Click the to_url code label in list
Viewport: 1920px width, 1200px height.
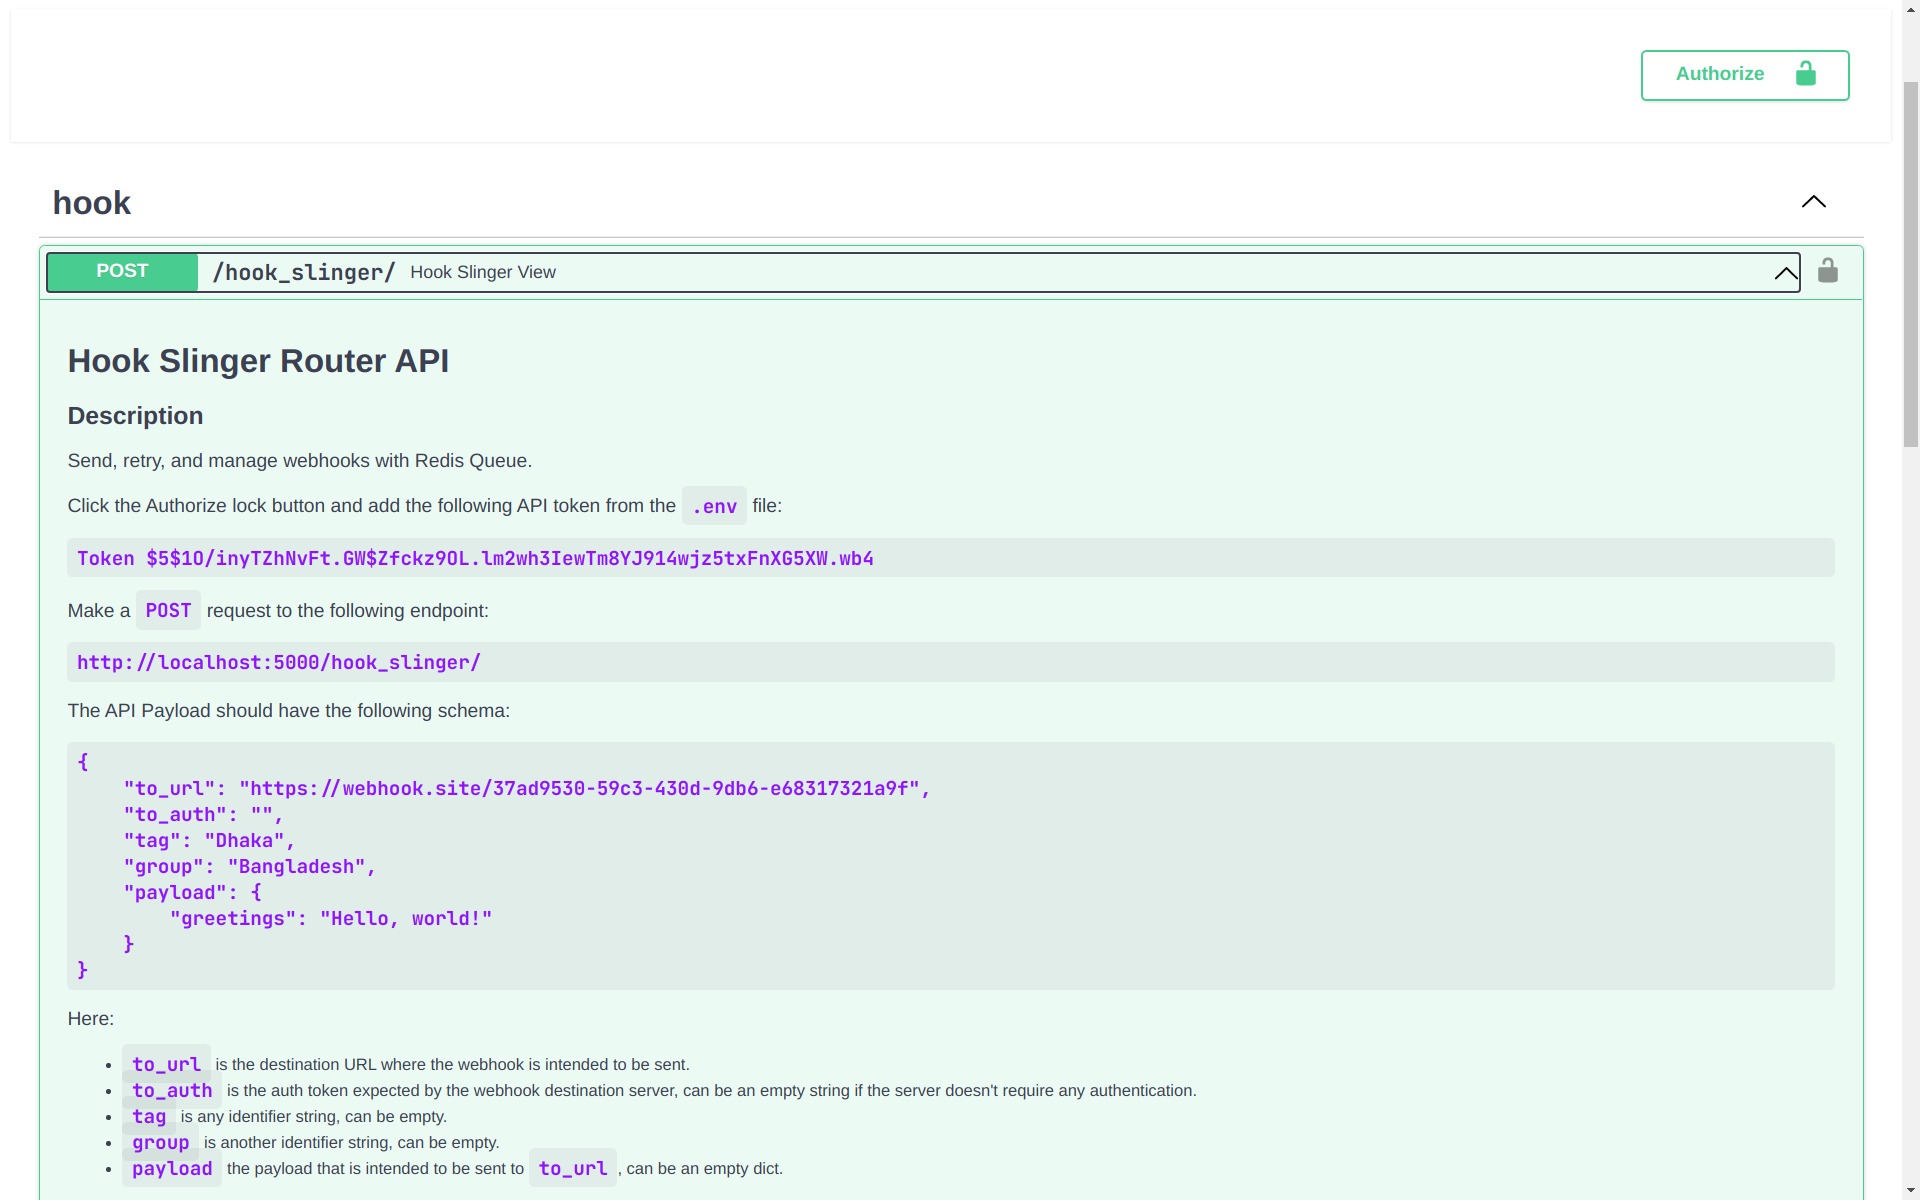tap(166, 1065)
